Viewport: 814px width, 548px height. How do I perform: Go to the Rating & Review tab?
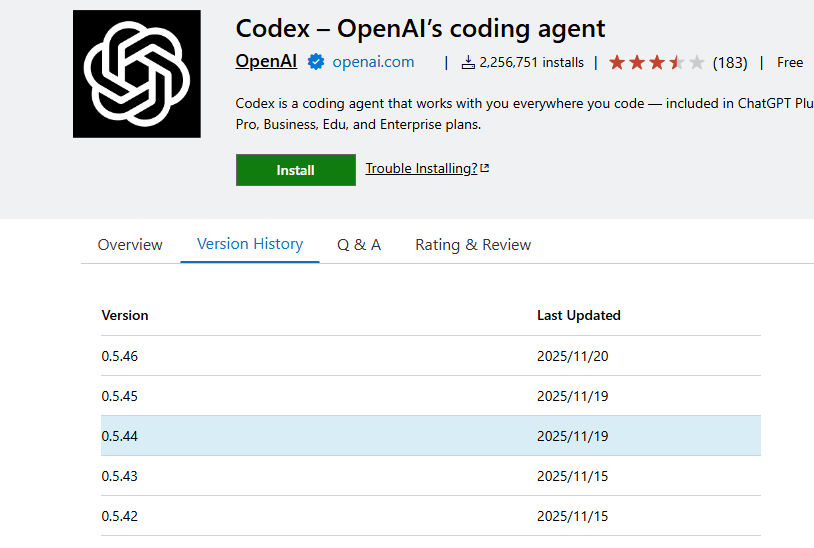point(473,244)
